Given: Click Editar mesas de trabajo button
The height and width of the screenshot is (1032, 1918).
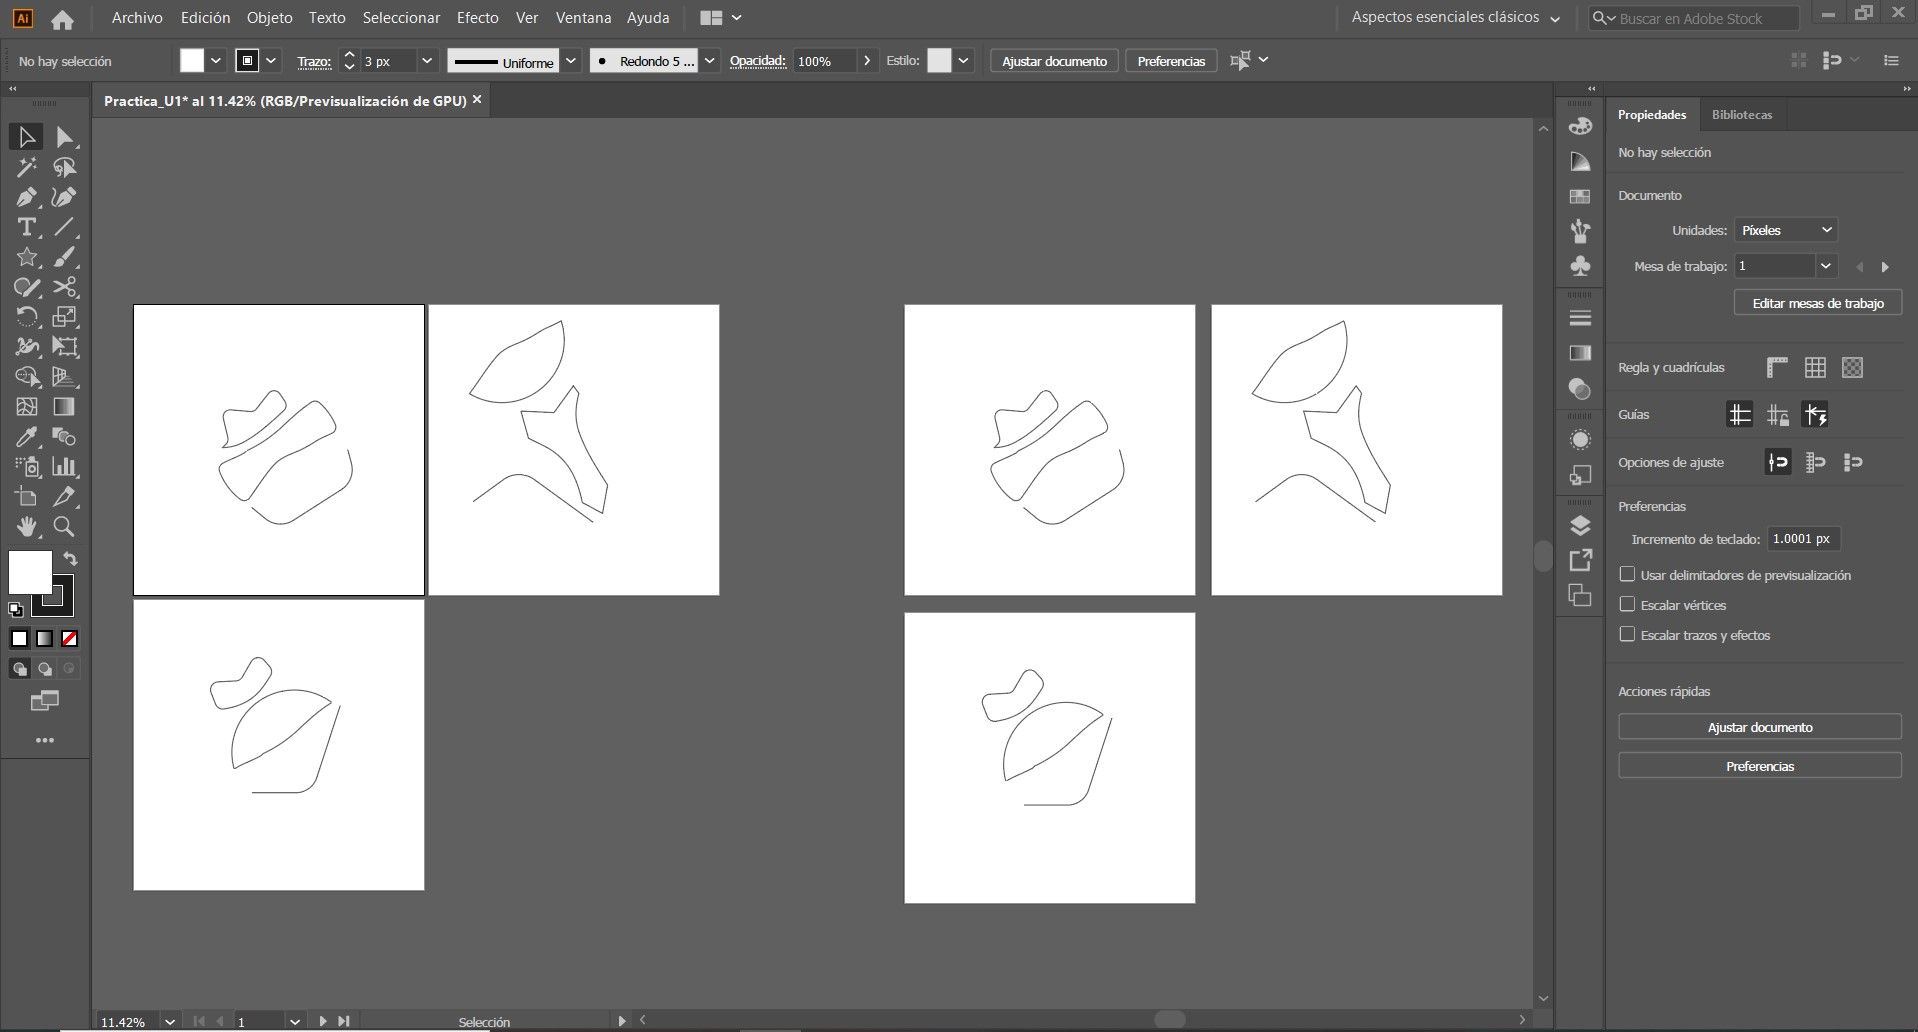Looking at the screenshot, I should tap(1817, 303).
